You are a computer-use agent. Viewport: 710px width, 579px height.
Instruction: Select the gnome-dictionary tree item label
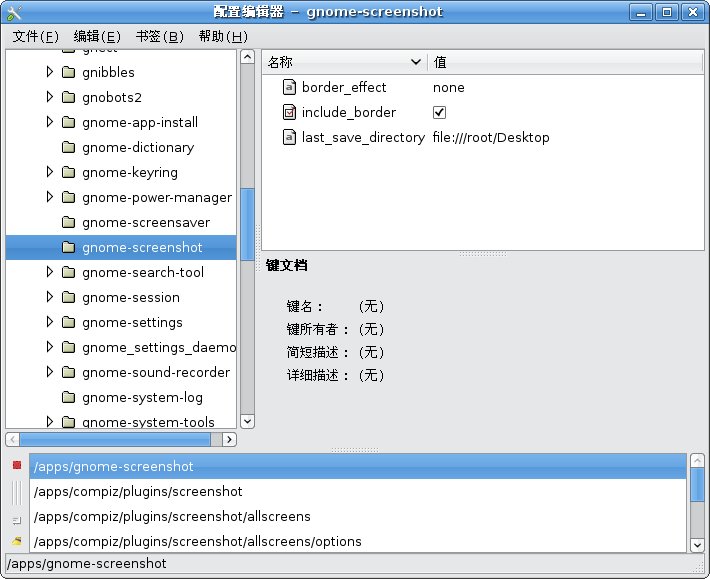[x=138, y=148]
